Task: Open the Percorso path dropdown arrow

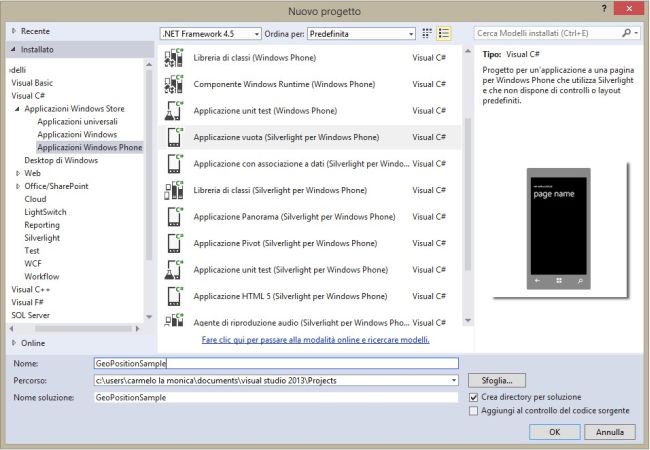Action: (454, 380)
